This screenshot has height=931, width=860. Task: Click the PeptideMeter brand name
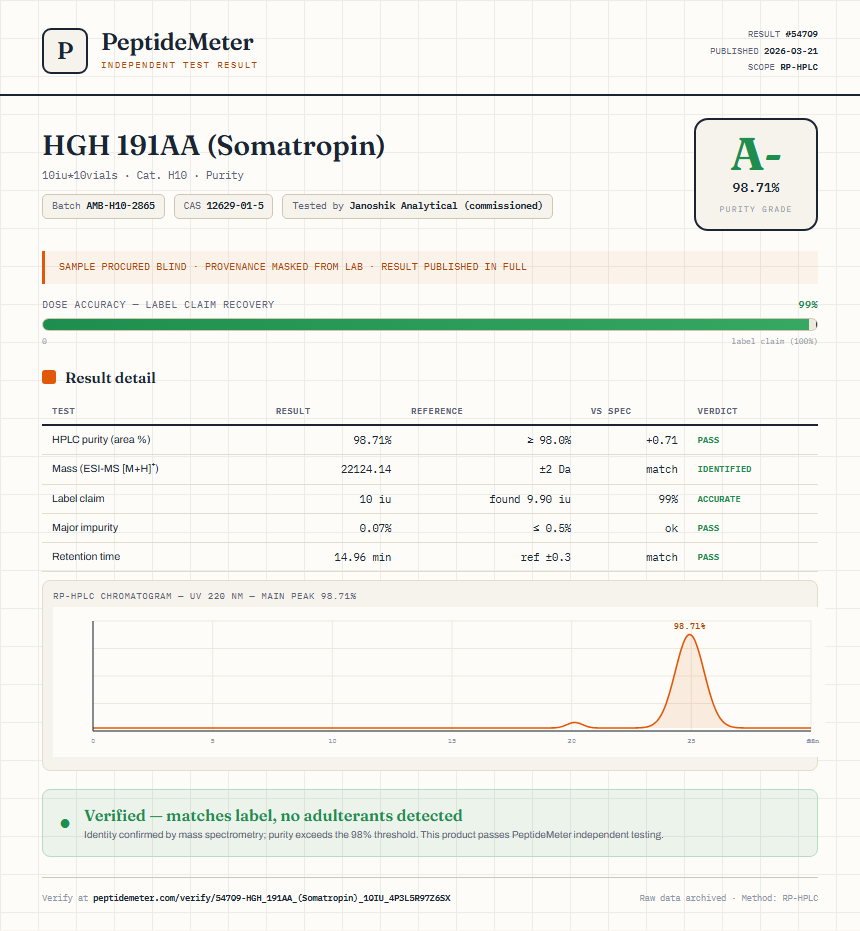click(x=178, y=43)
